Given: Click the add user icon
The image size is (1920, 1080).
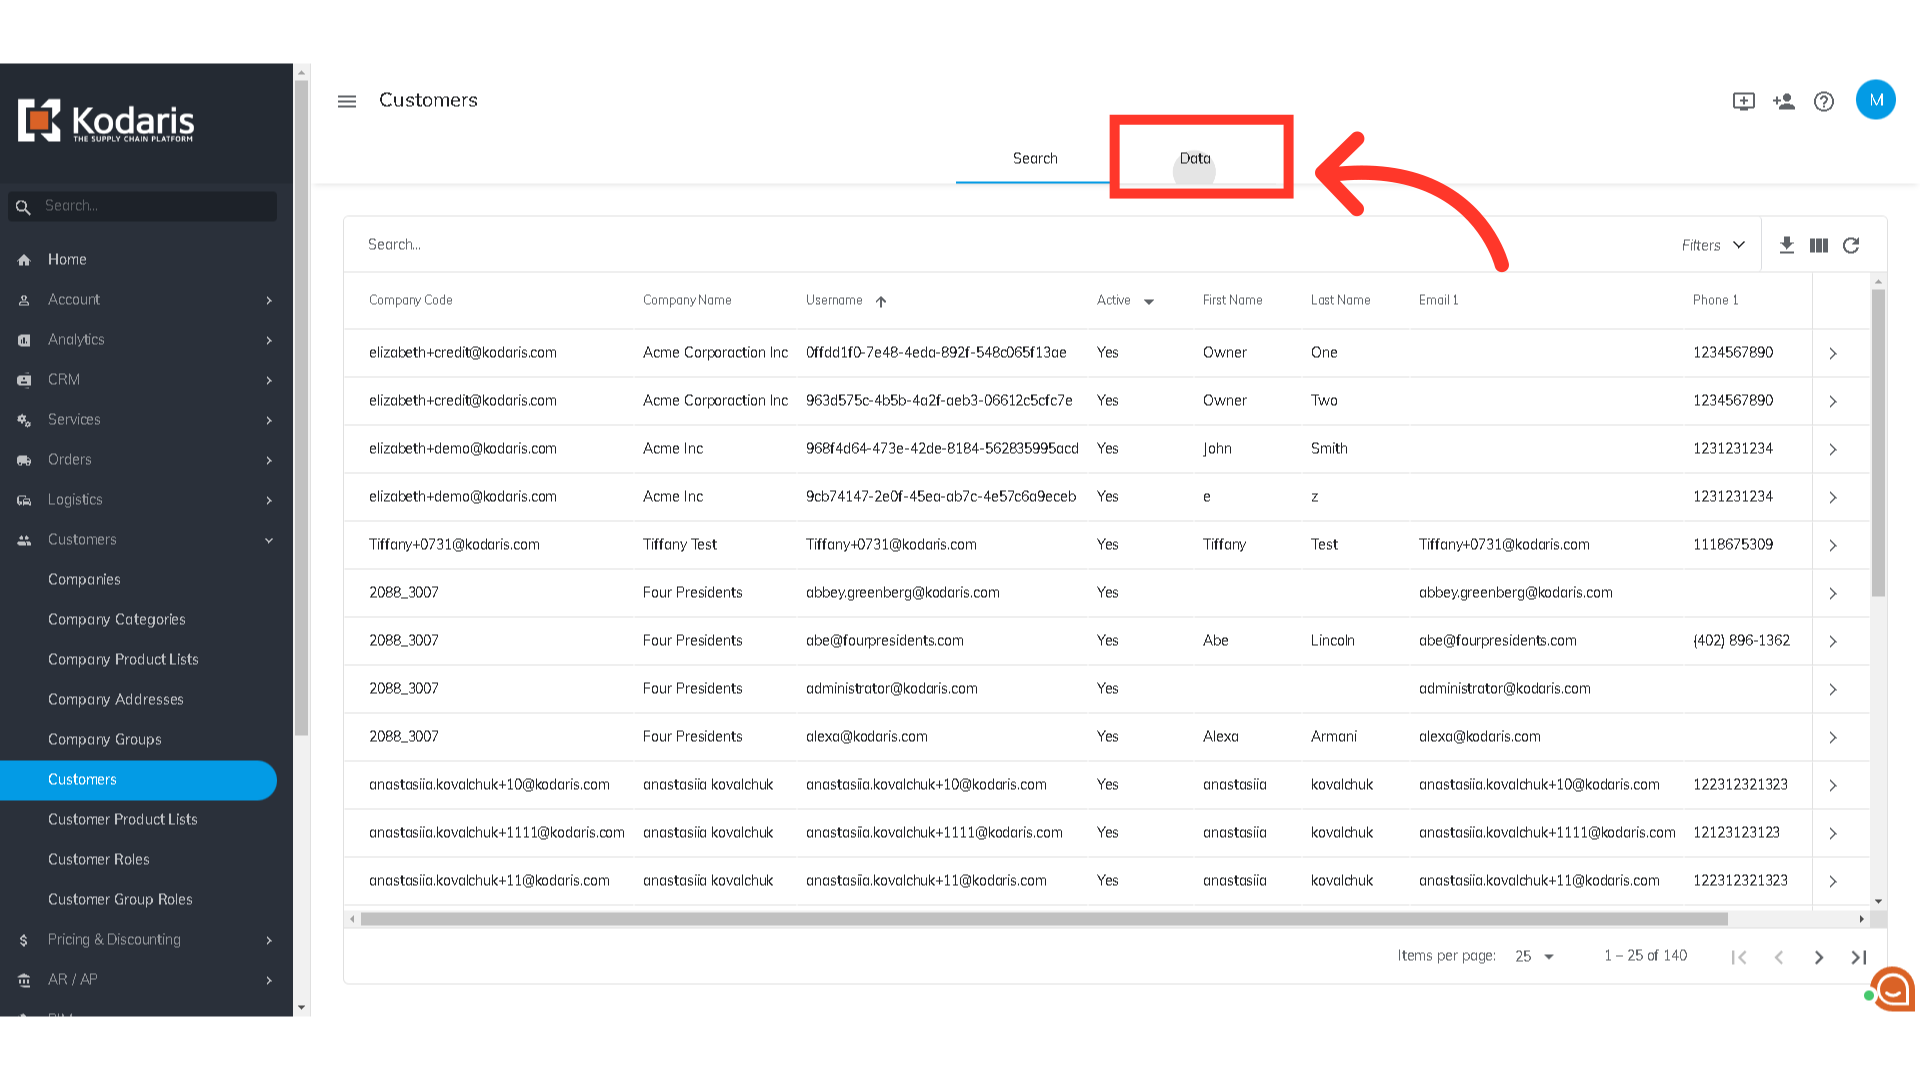Looking at the screenshot, I should tap(1784, 101).
